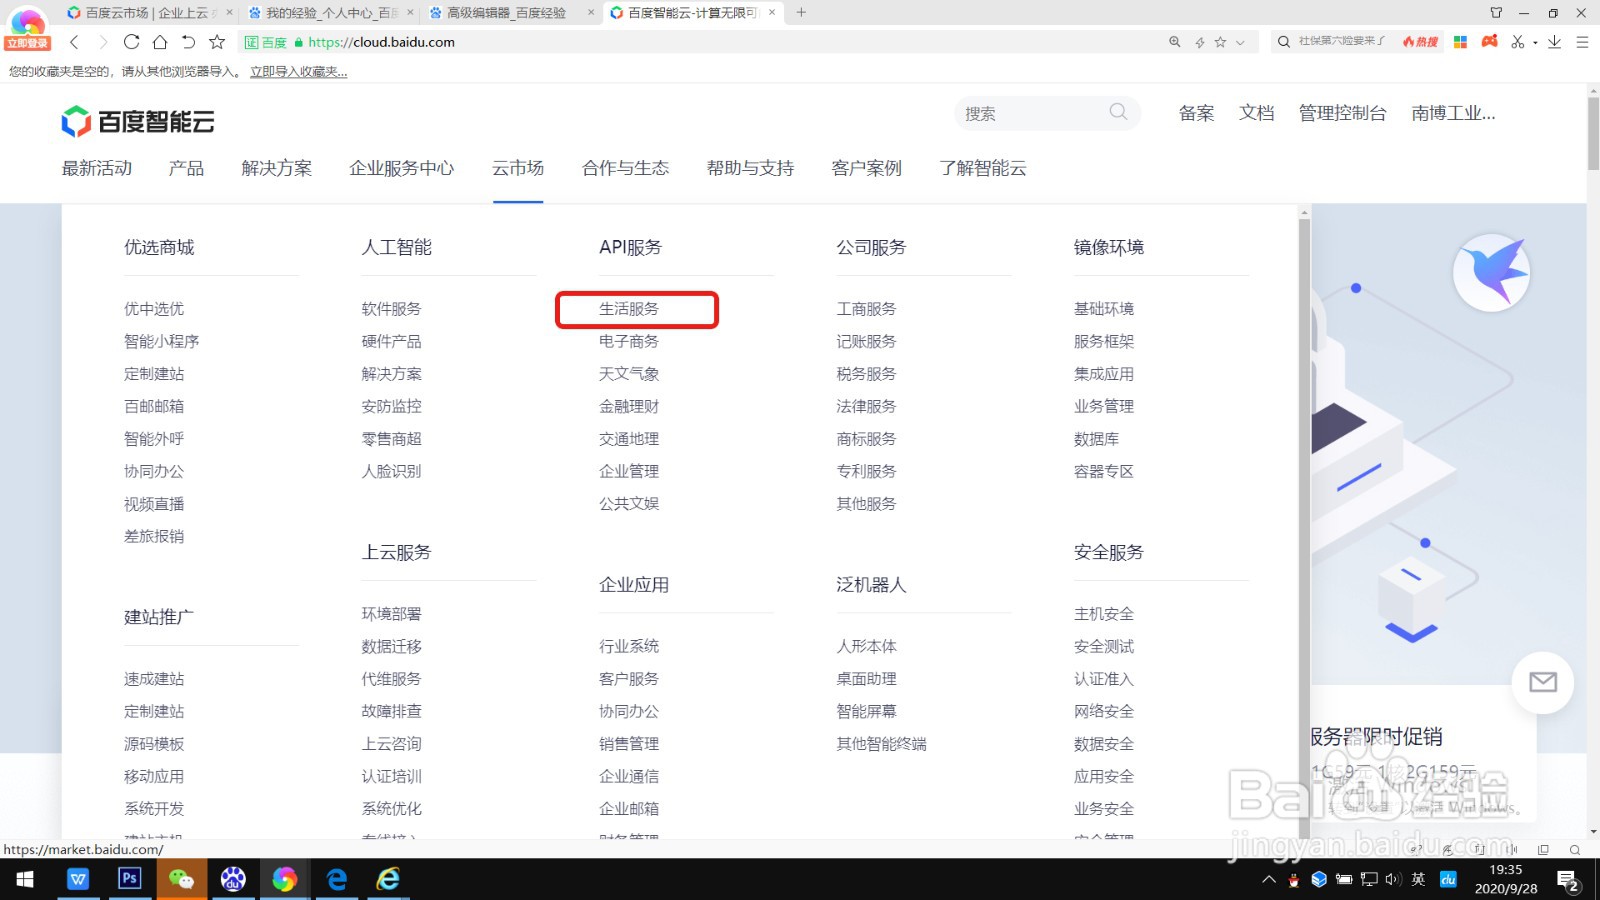Click the restore closed tab icon
Viewport: 1600px width, 900px height.
pyautogui.click(x=188, y=42)
